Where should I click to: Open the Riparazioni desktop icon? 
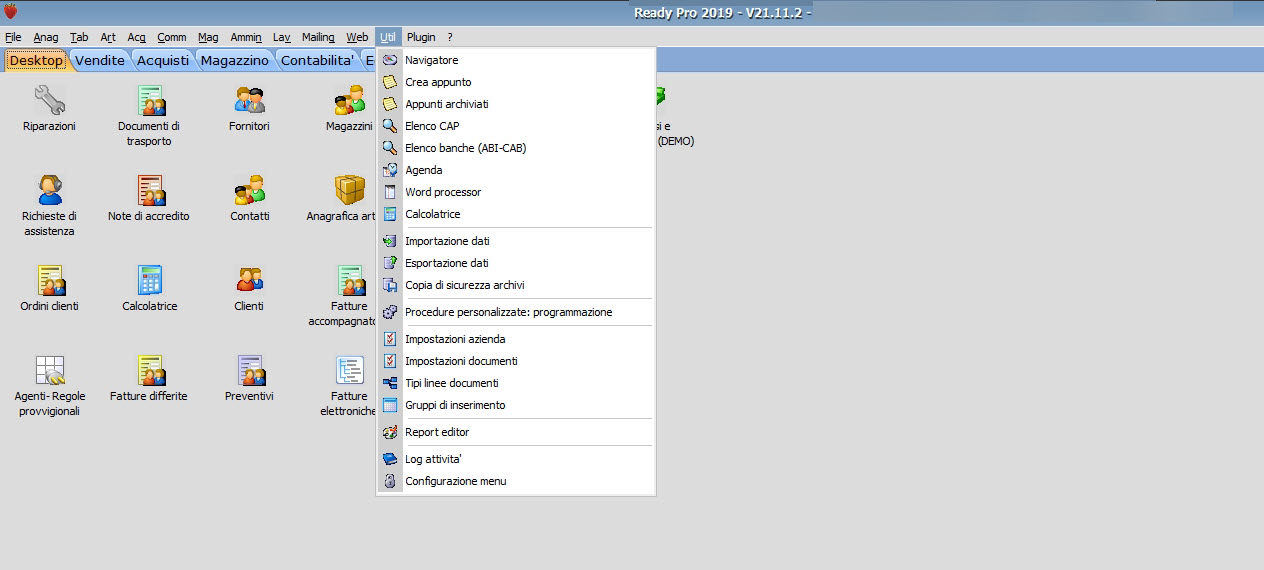pos(49,101)
